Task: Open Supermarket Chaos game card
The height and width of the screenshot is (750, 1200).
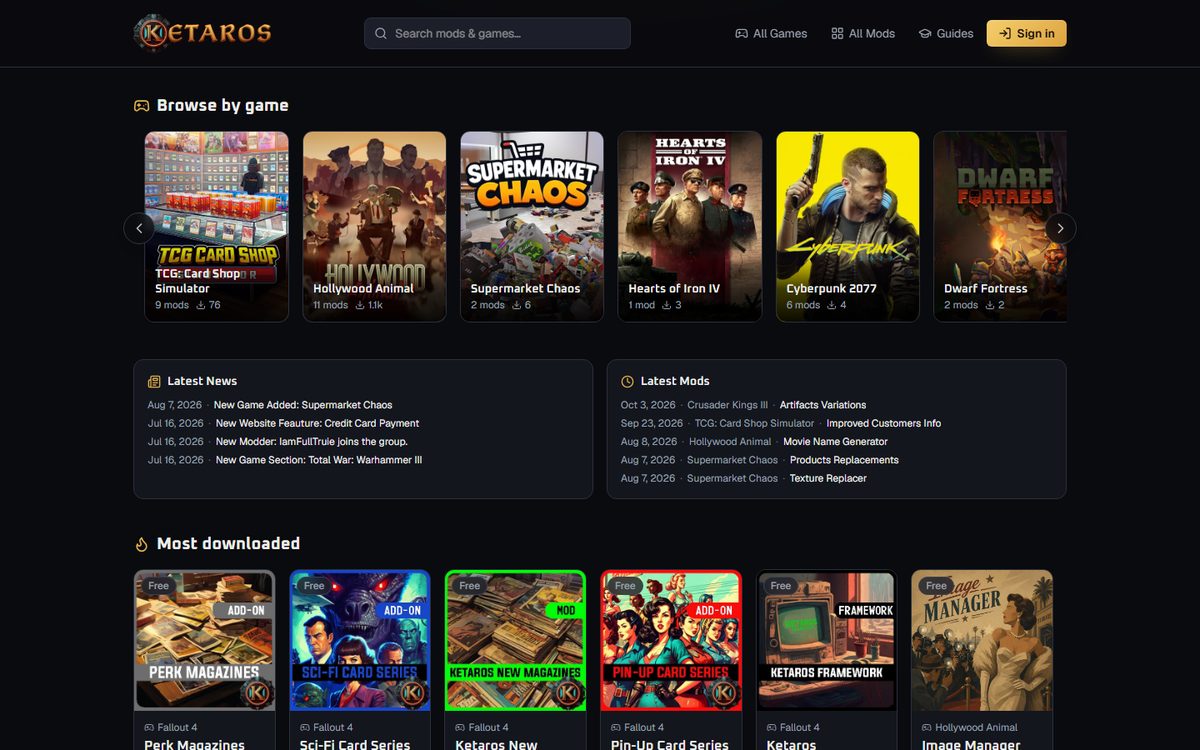Action: pyautogui.click(x=532, y=227)
